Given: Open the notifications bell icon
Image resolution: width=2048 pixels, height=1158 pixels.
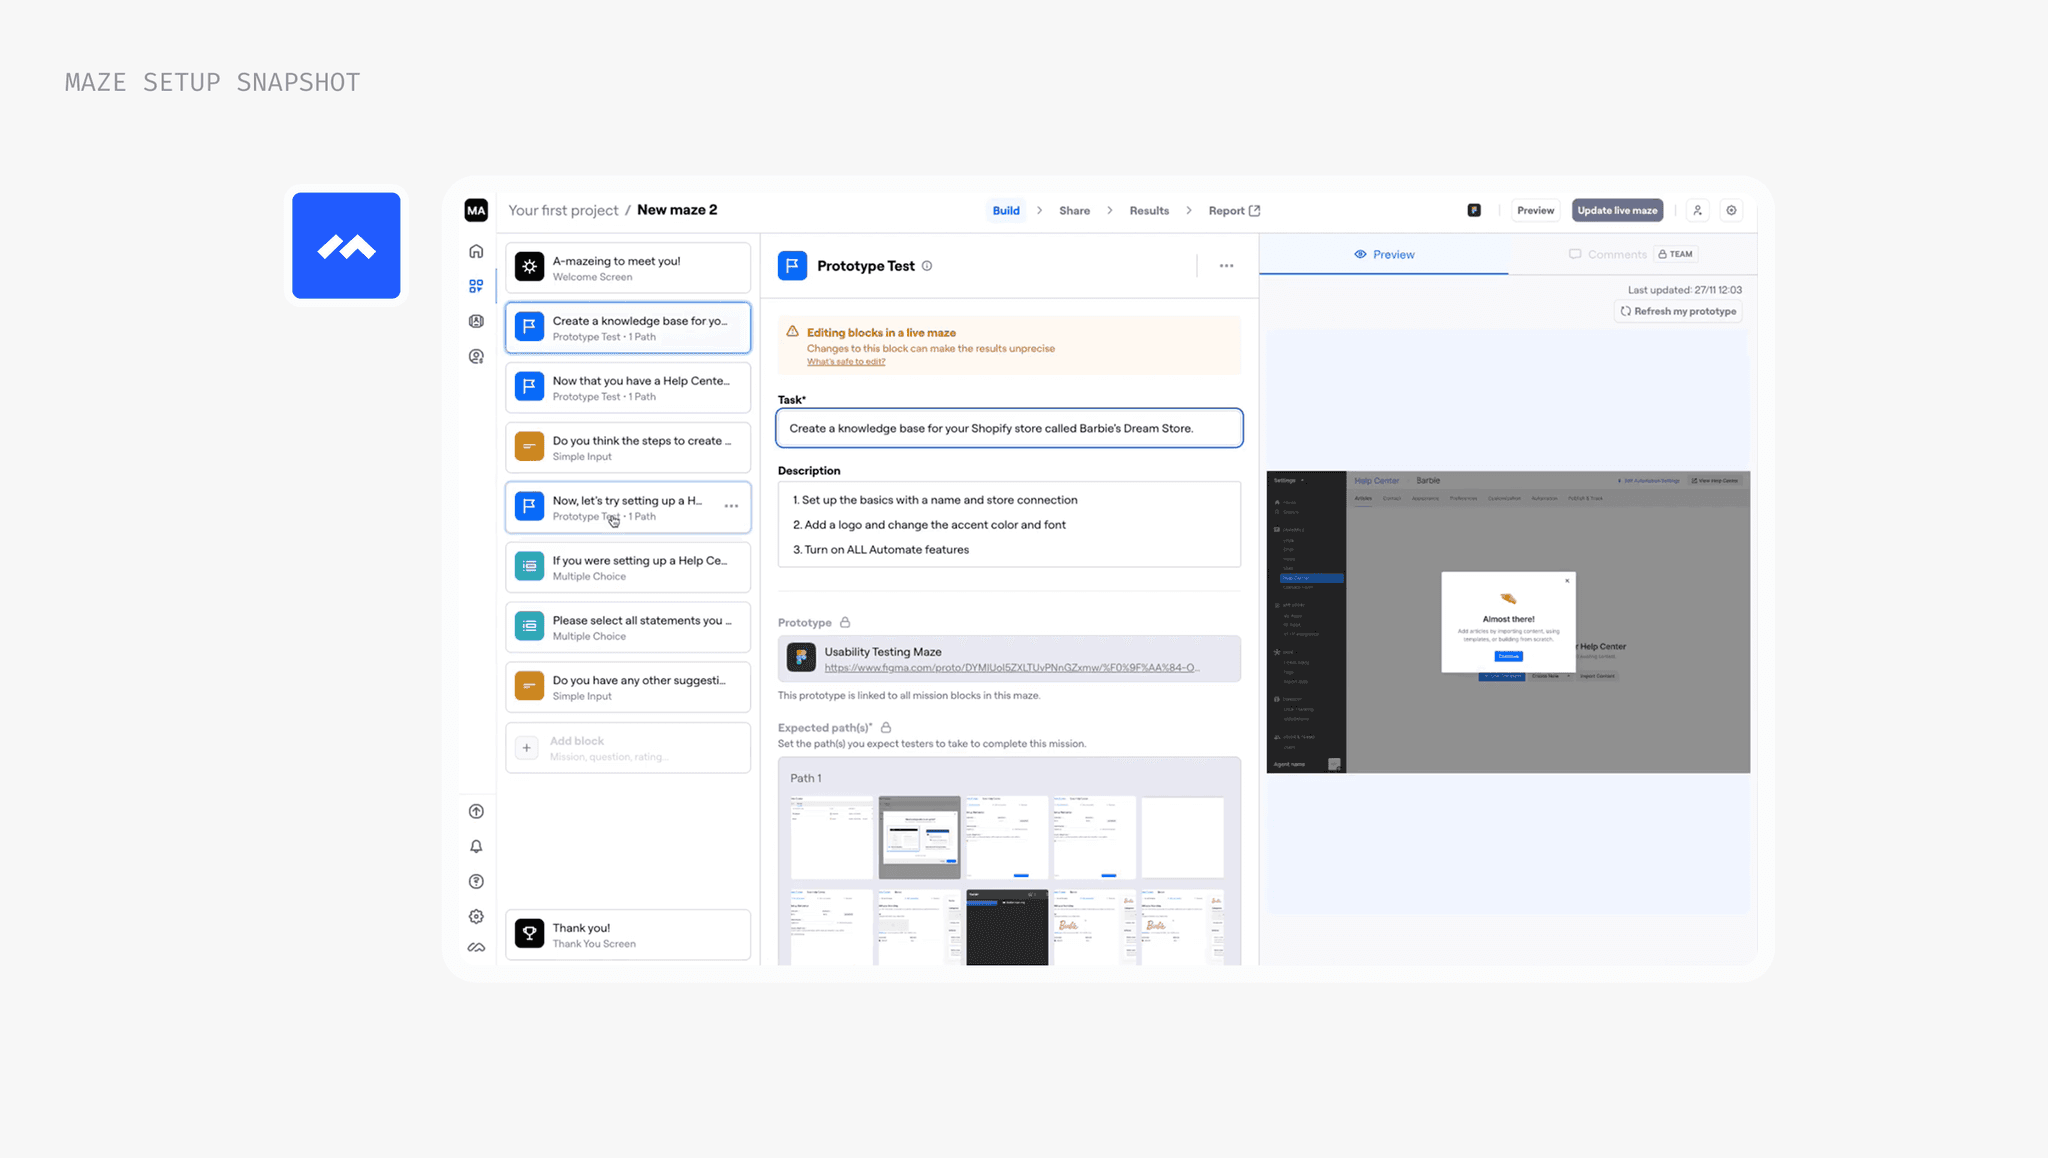Looking at the screenshot, I should (476, 846).
